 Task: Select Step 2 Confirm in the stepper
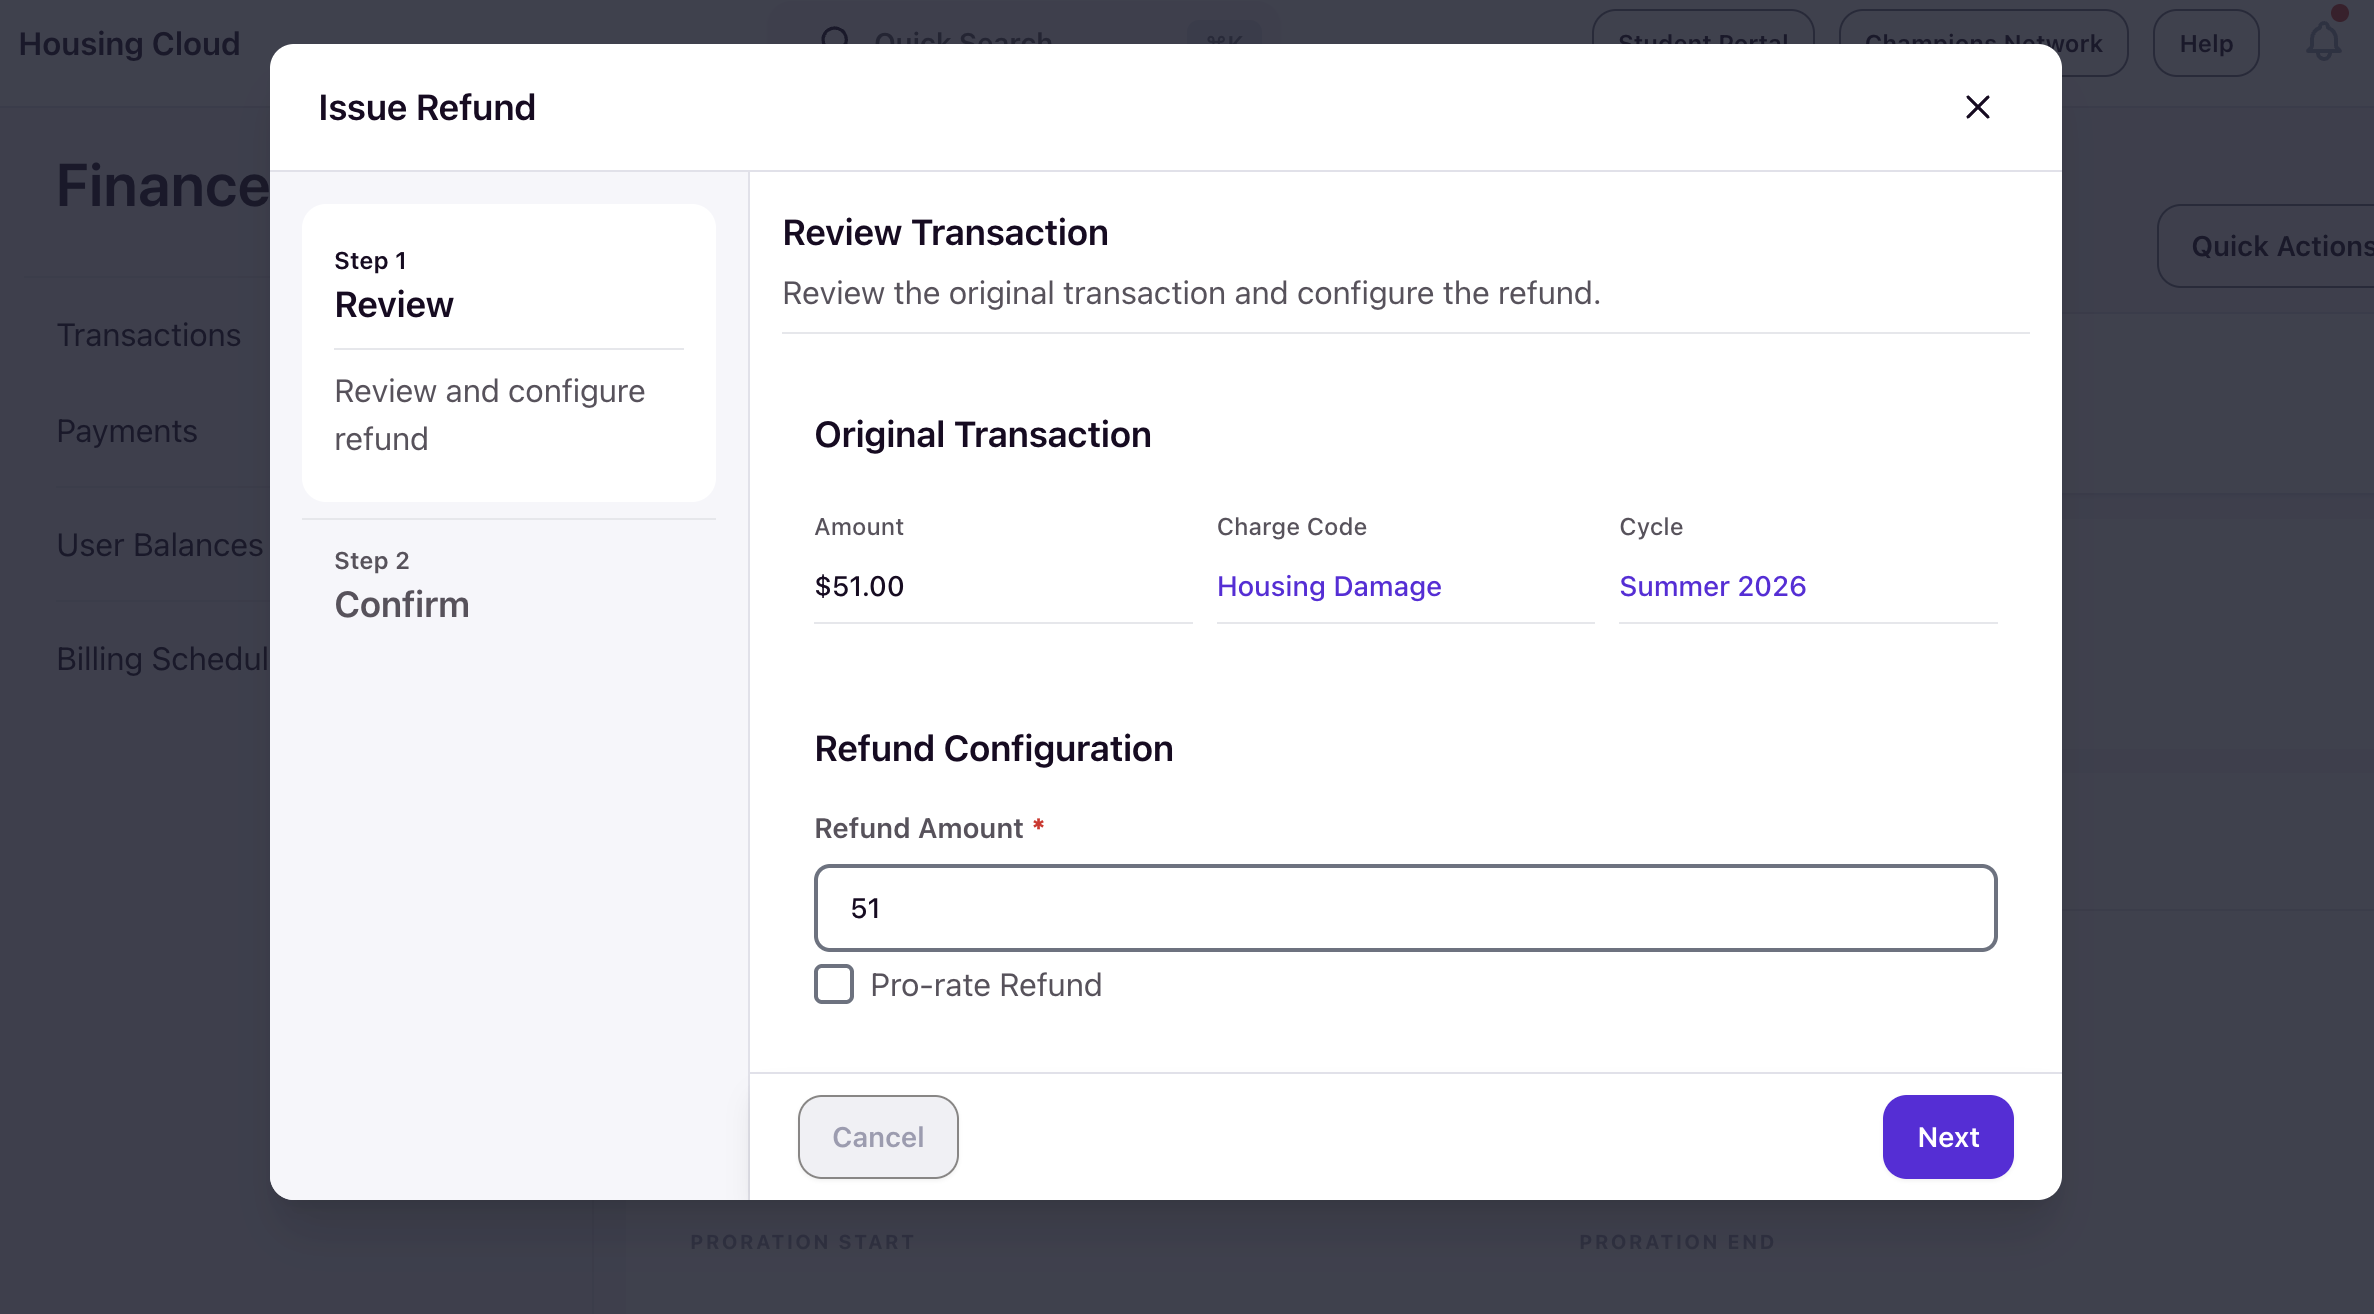click(509, 586)
